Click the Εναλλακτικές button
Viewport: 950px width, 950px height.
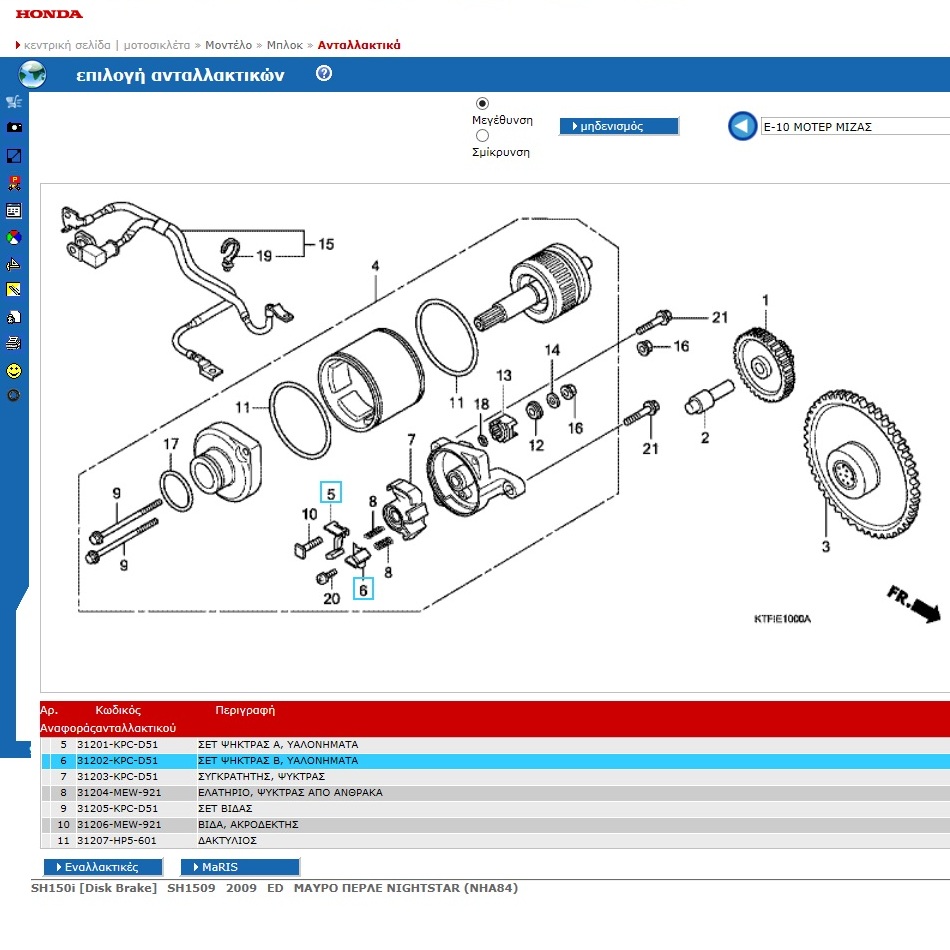point(103,867)
